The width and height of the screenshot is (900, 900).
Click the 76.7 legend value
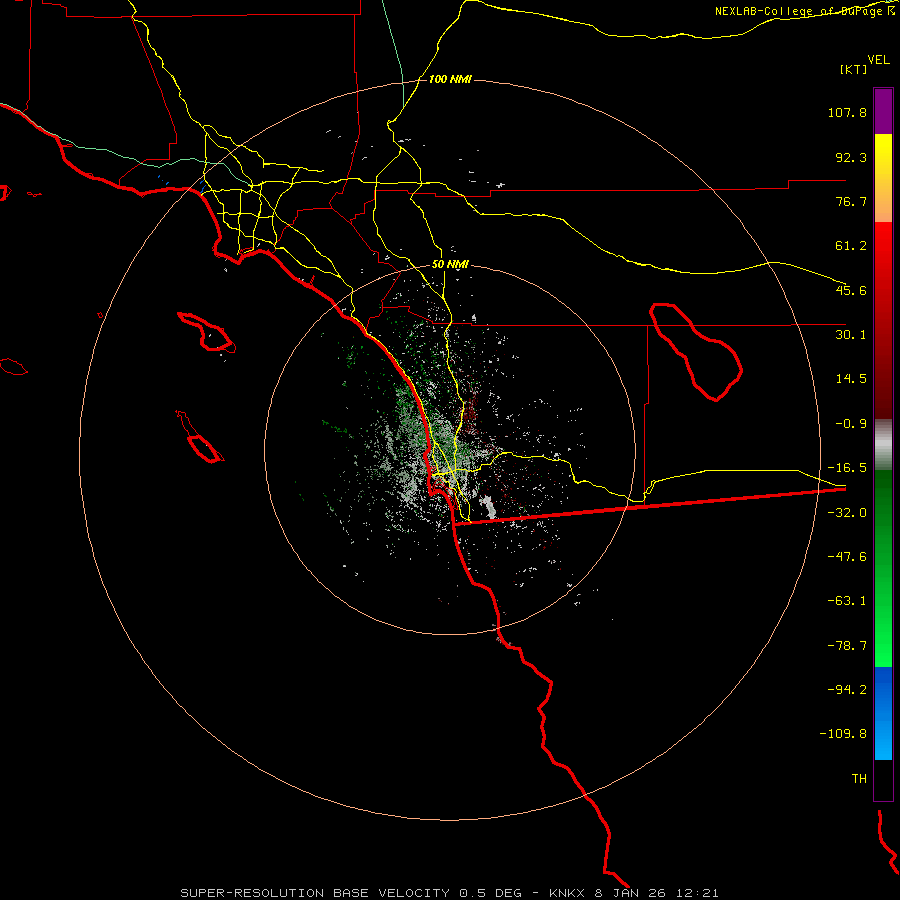pos(851,201)
